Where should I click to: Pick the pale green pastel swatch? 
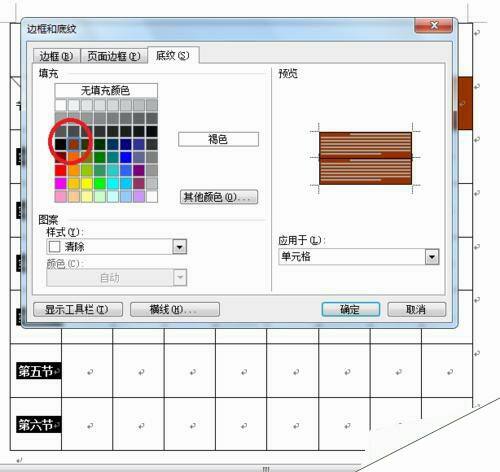click(99, 197)
